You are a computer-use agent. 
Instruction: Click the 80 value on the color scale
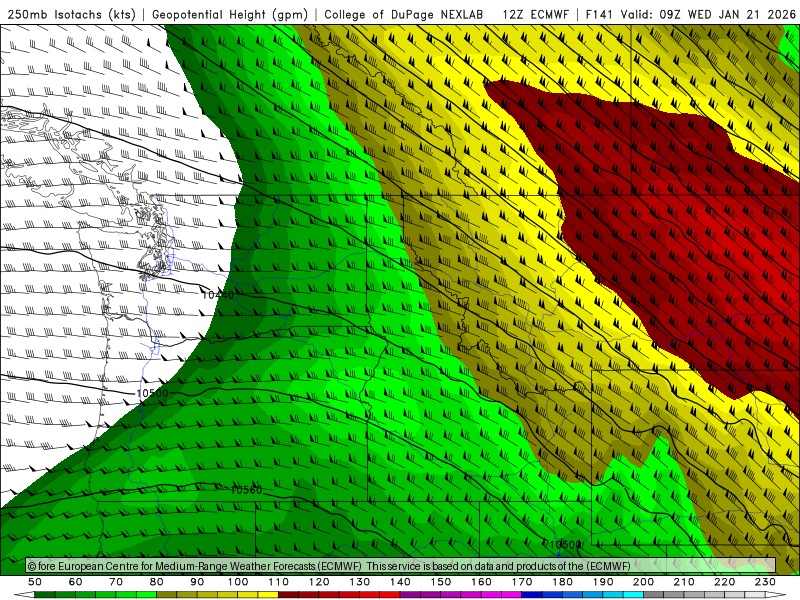pyautogui.click(x=157, y=582)
